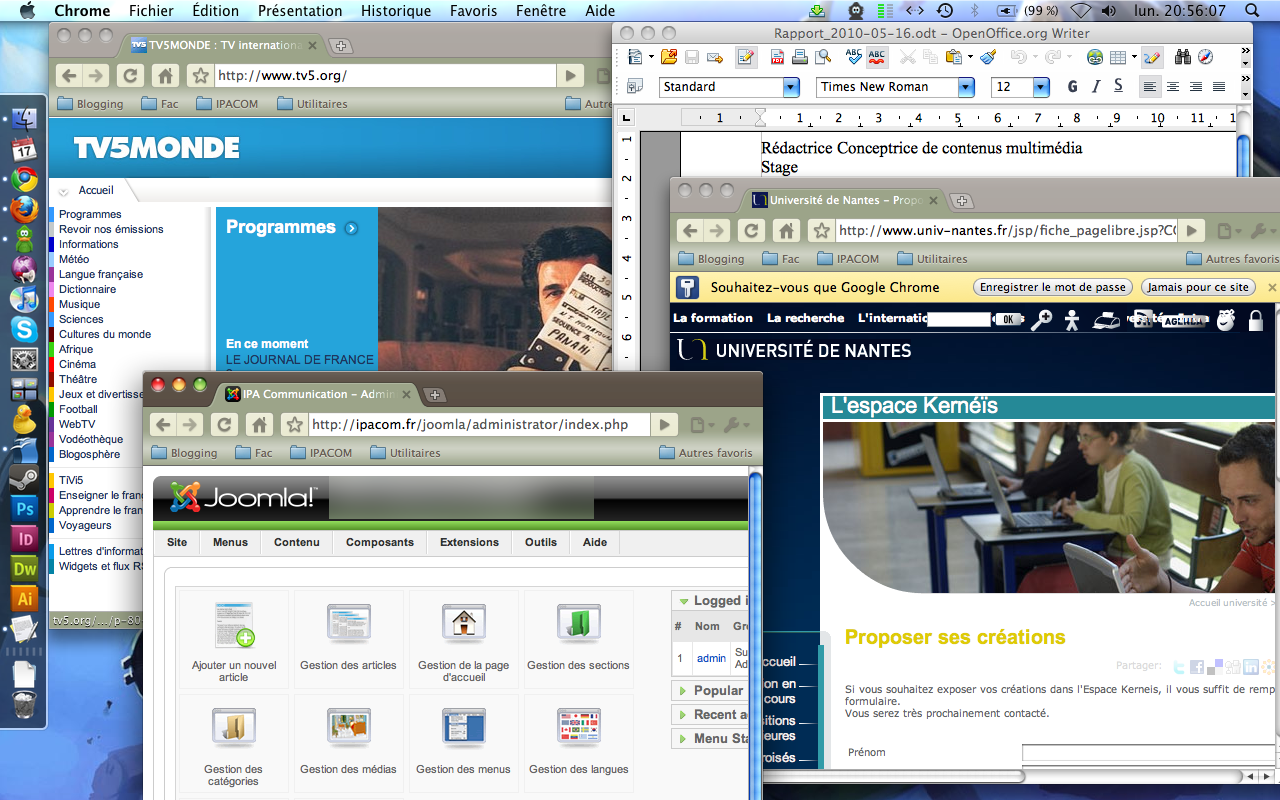Open Gestion de la page d'accueil icon
The height and width of the screenshot is (800, 1280).
[x=463, y=640]
